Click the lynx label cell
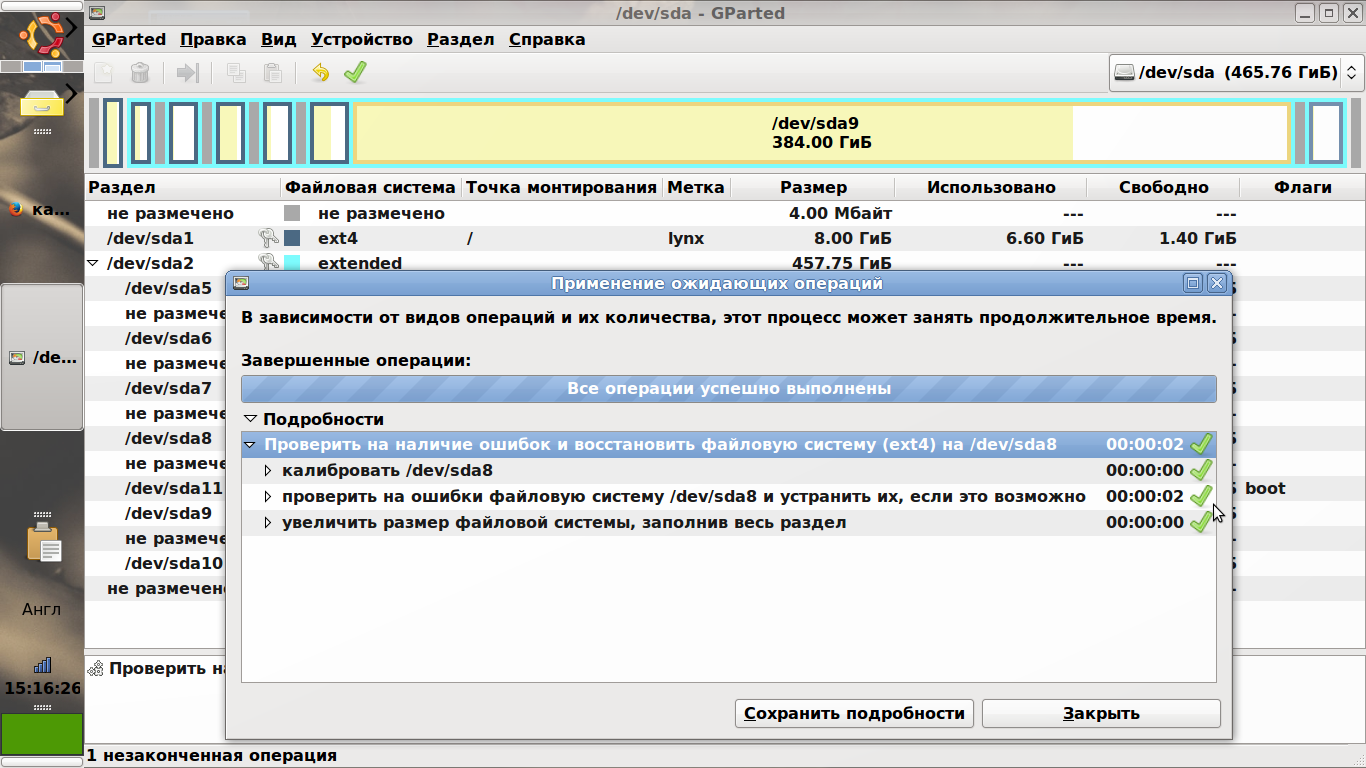This screenshot has height=768, width=1366. [x=686, y=238]
